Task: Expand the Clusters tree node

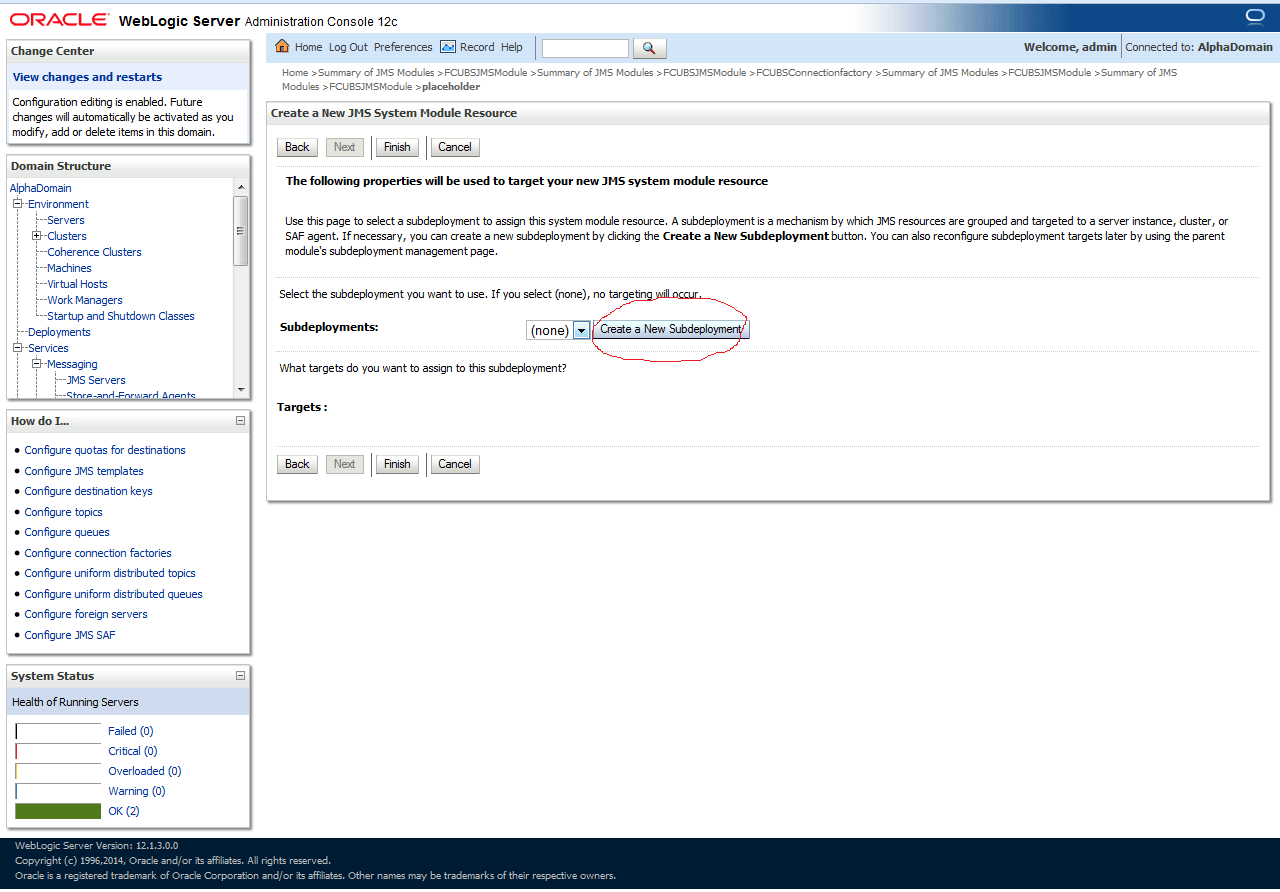Action: (37, 236)
